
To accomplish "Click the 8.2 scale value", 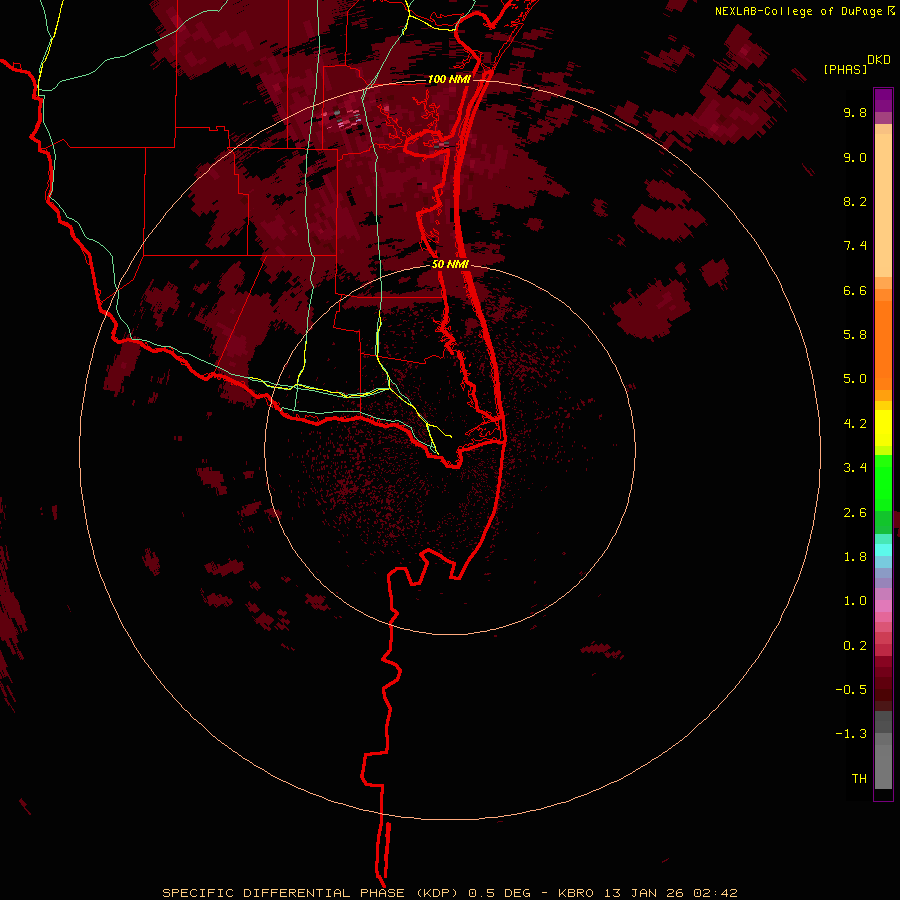I will point(855,201).
